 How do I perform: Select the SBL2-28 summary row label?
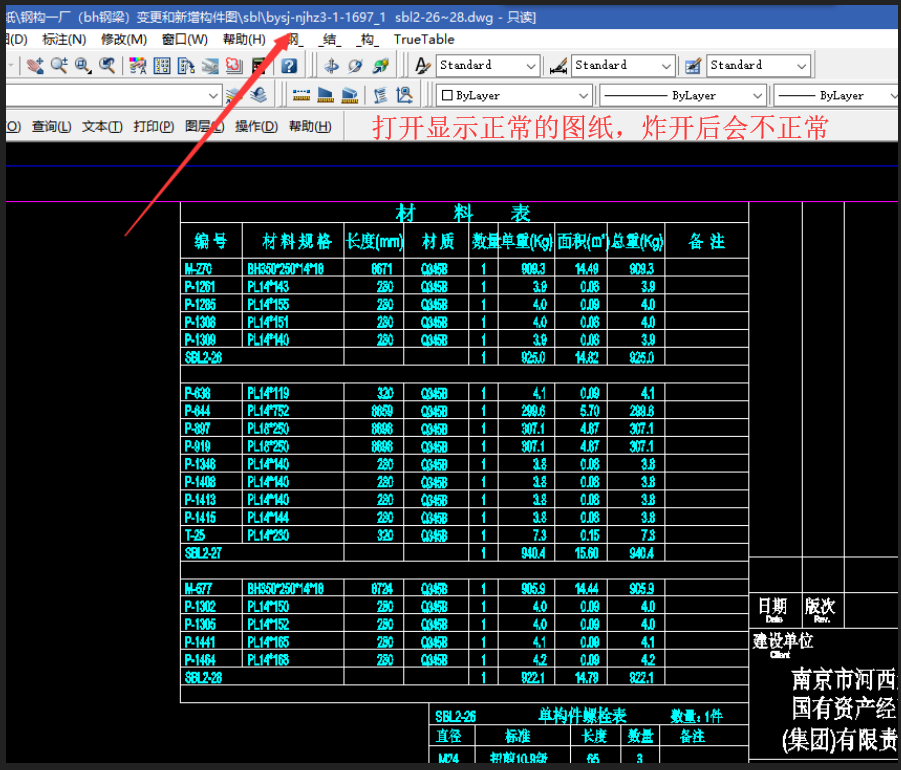pyautogui.click(x=203, y=677)
